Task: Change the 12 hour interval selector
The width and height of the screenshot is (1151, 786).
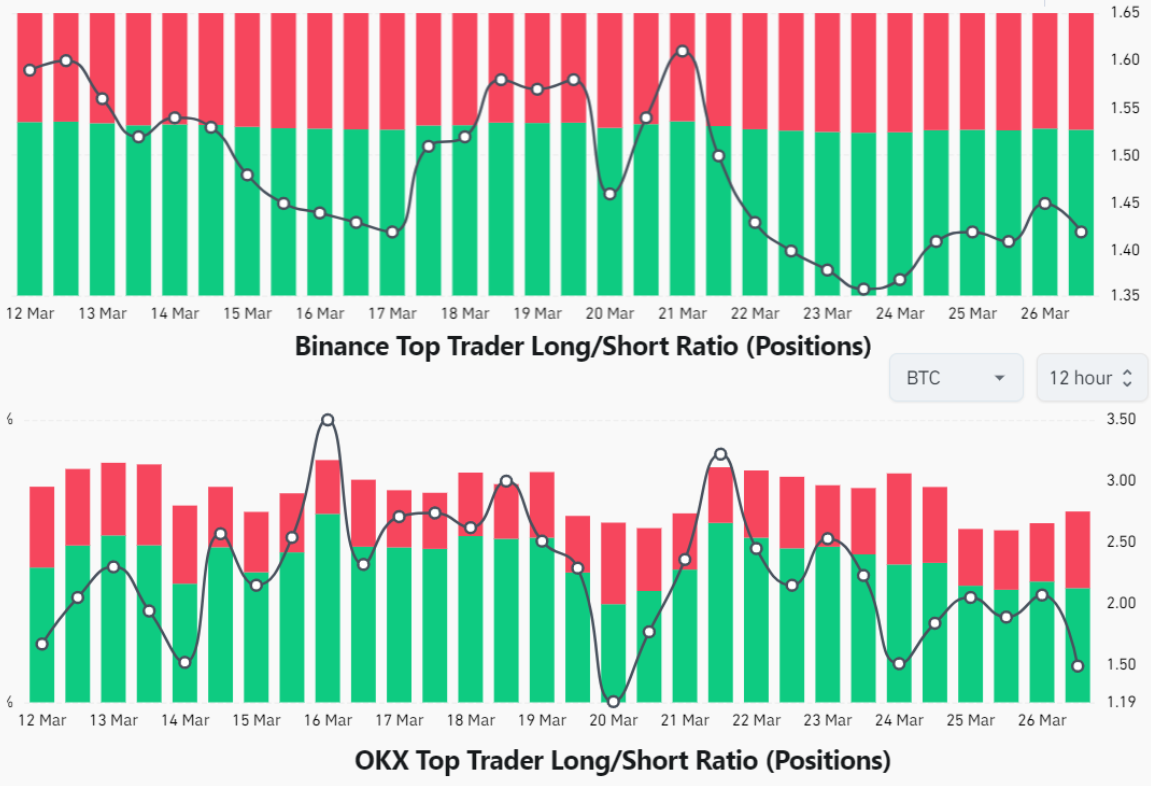Action: (x=1091, y=378)
